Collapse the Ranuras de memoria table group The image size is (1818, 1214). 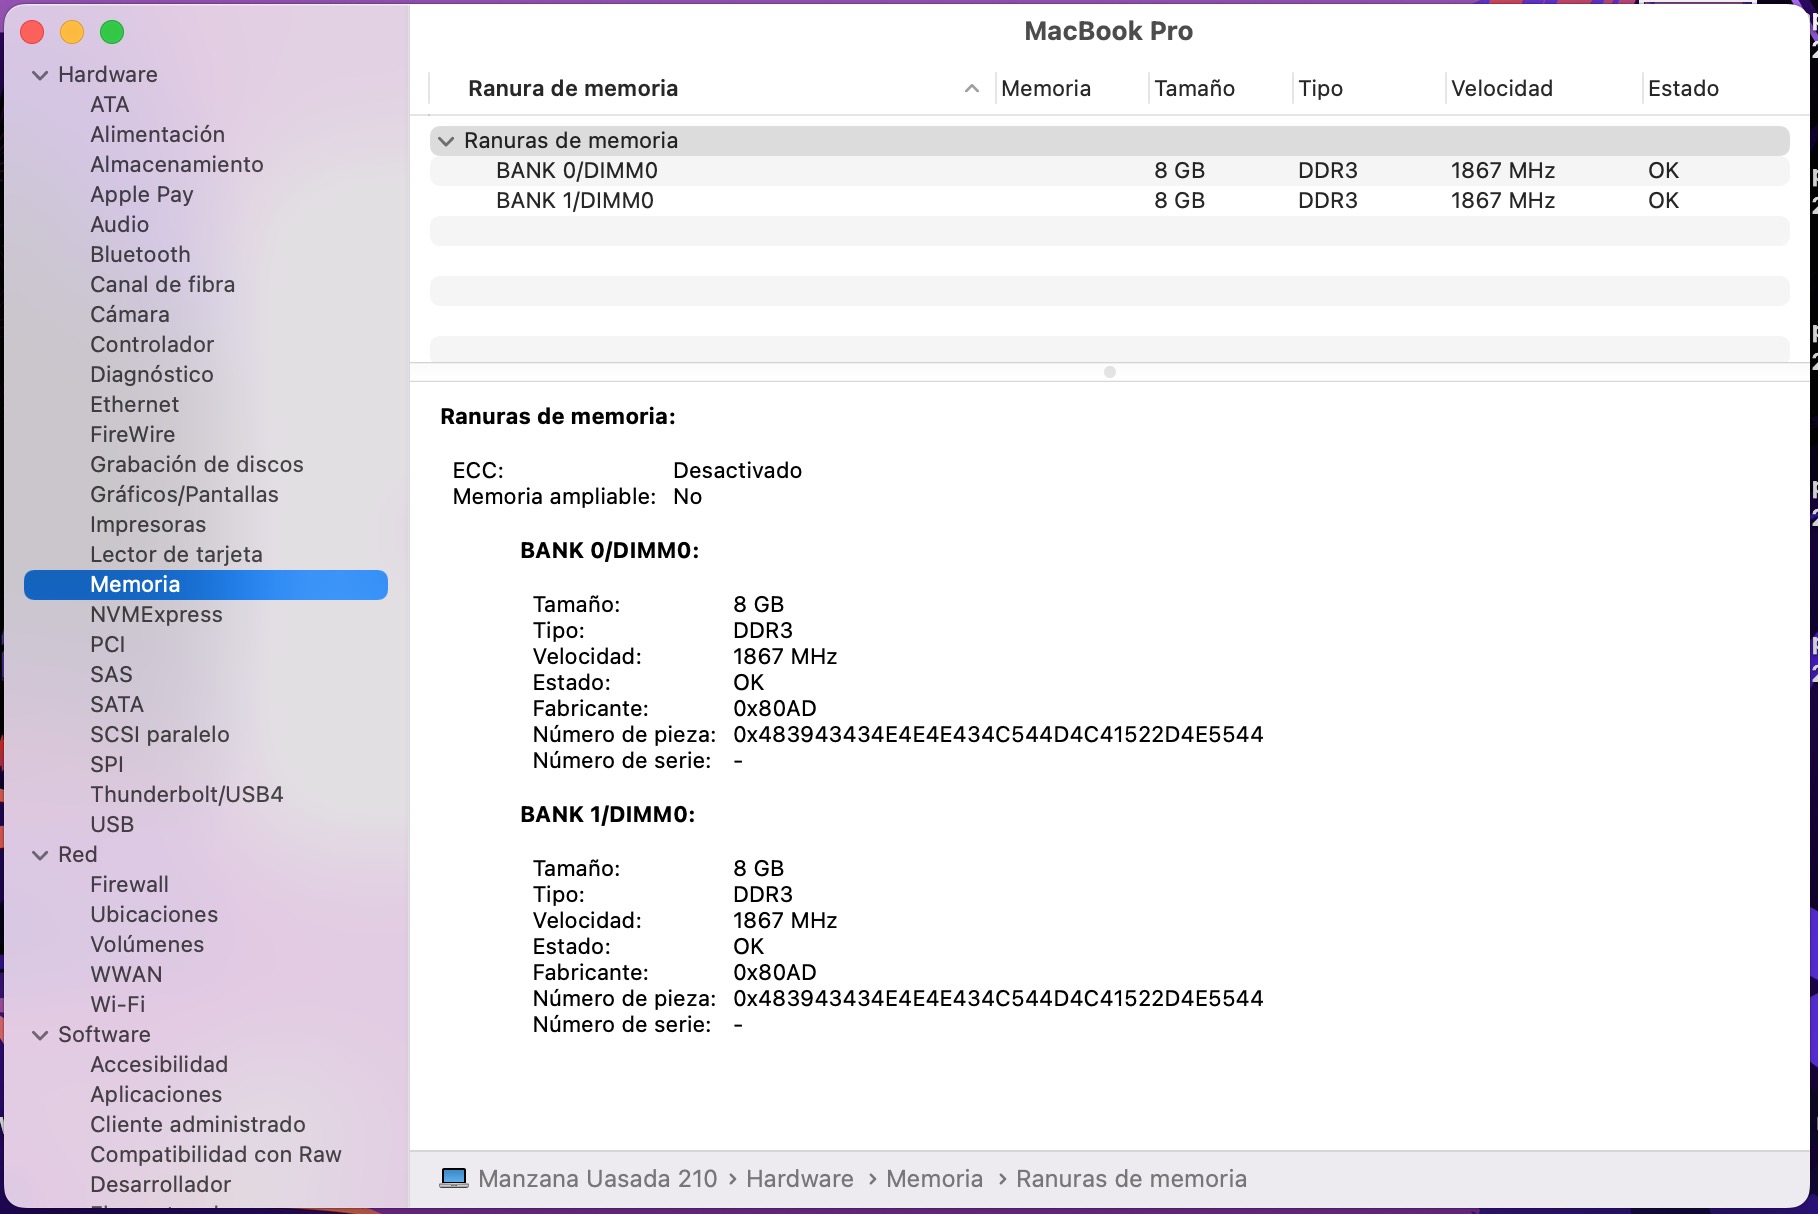click(x=446, y=141)
